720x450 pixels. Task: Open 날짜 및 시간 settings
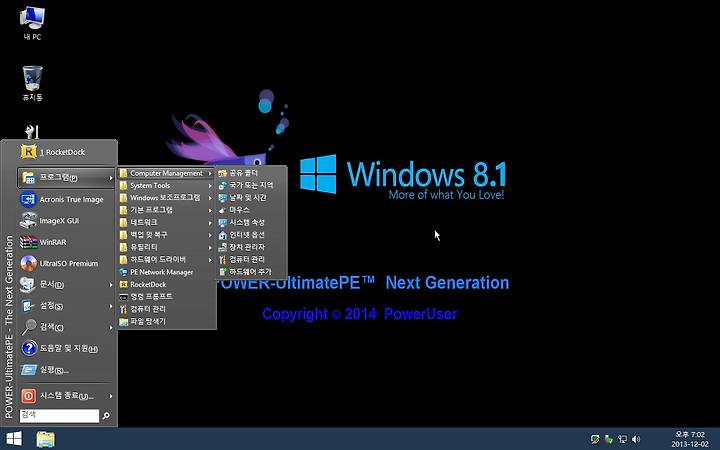(251, 197)
